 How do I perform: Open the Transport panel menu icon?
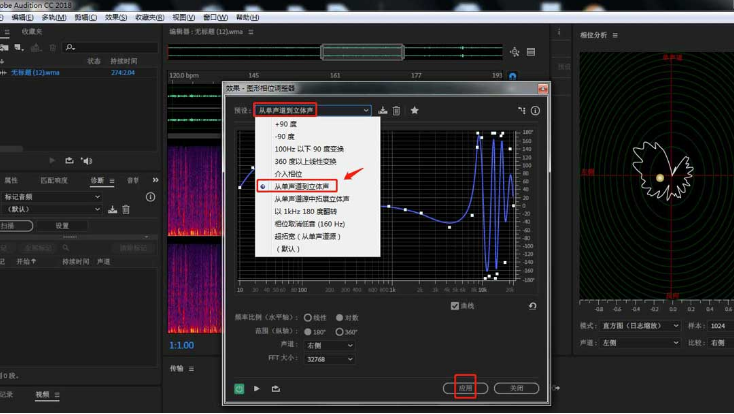(x=191, y=369)
